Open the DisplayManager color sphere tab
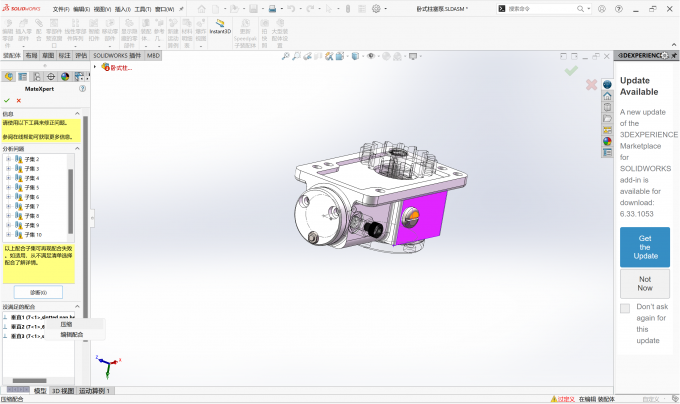This screenshot has height=404, width=680. point(65,77)
